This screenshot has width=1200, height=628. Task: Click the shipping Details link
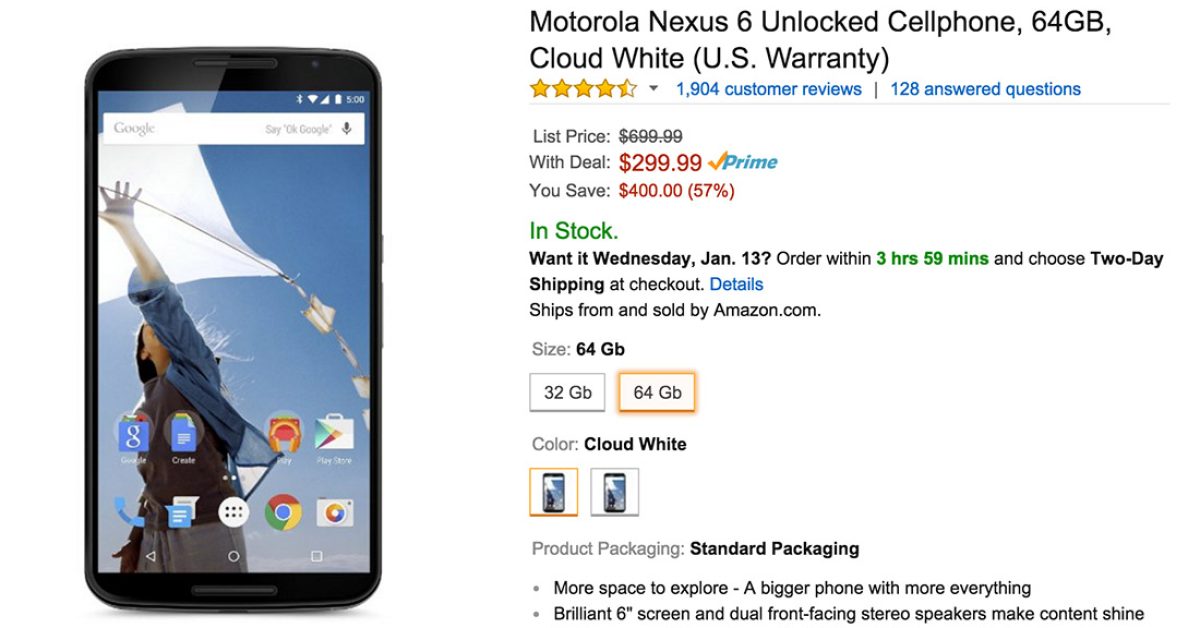pyautogui.click(x=736, y=284)
